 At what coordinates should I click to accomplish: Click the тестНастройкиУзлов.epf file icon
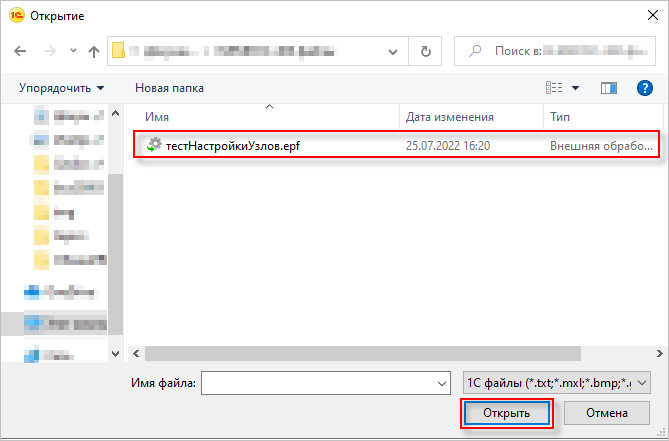(154, 145)
